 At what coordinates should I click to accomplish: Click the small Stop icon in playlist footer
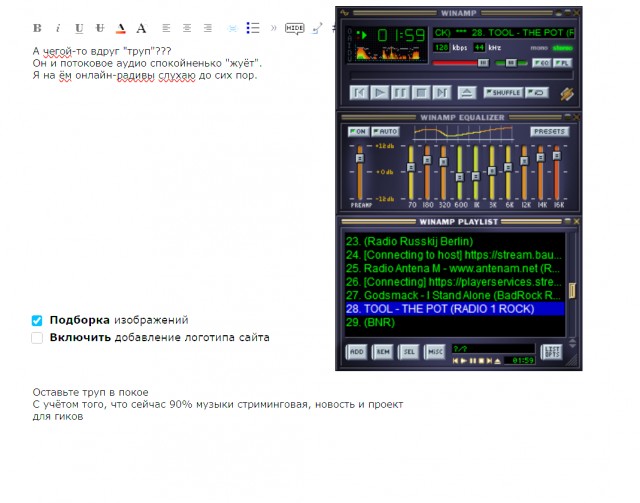481,361
